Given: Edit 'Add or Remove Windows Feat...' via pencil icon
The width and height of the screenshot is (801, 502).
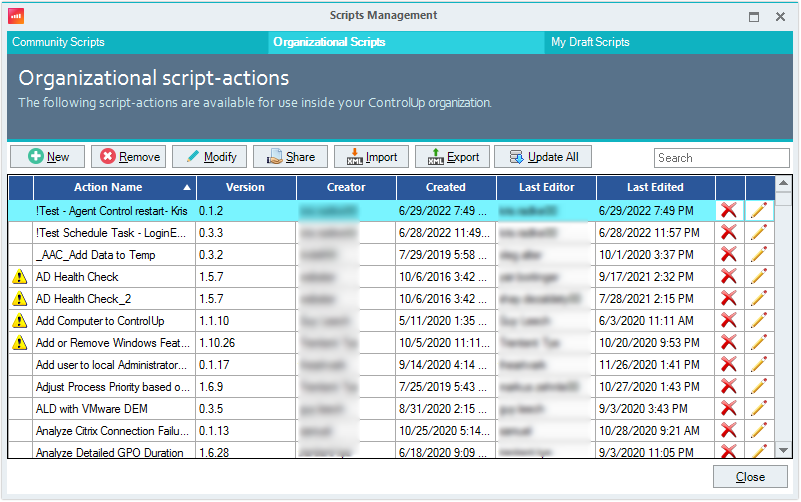Looking at the screenshot, I should tap(759, 342).
